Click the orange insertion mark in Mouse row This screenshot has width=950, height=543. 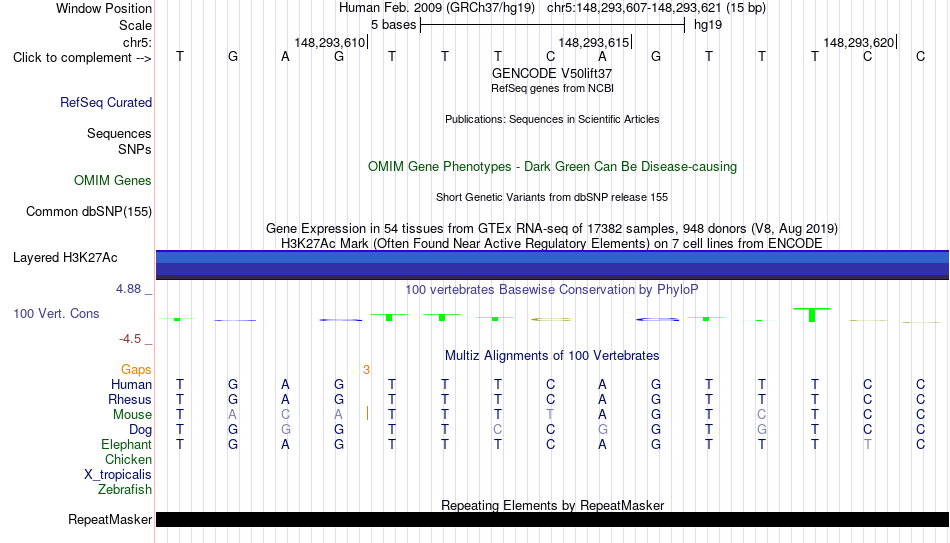pyautogui.click(x=367, y=413)
